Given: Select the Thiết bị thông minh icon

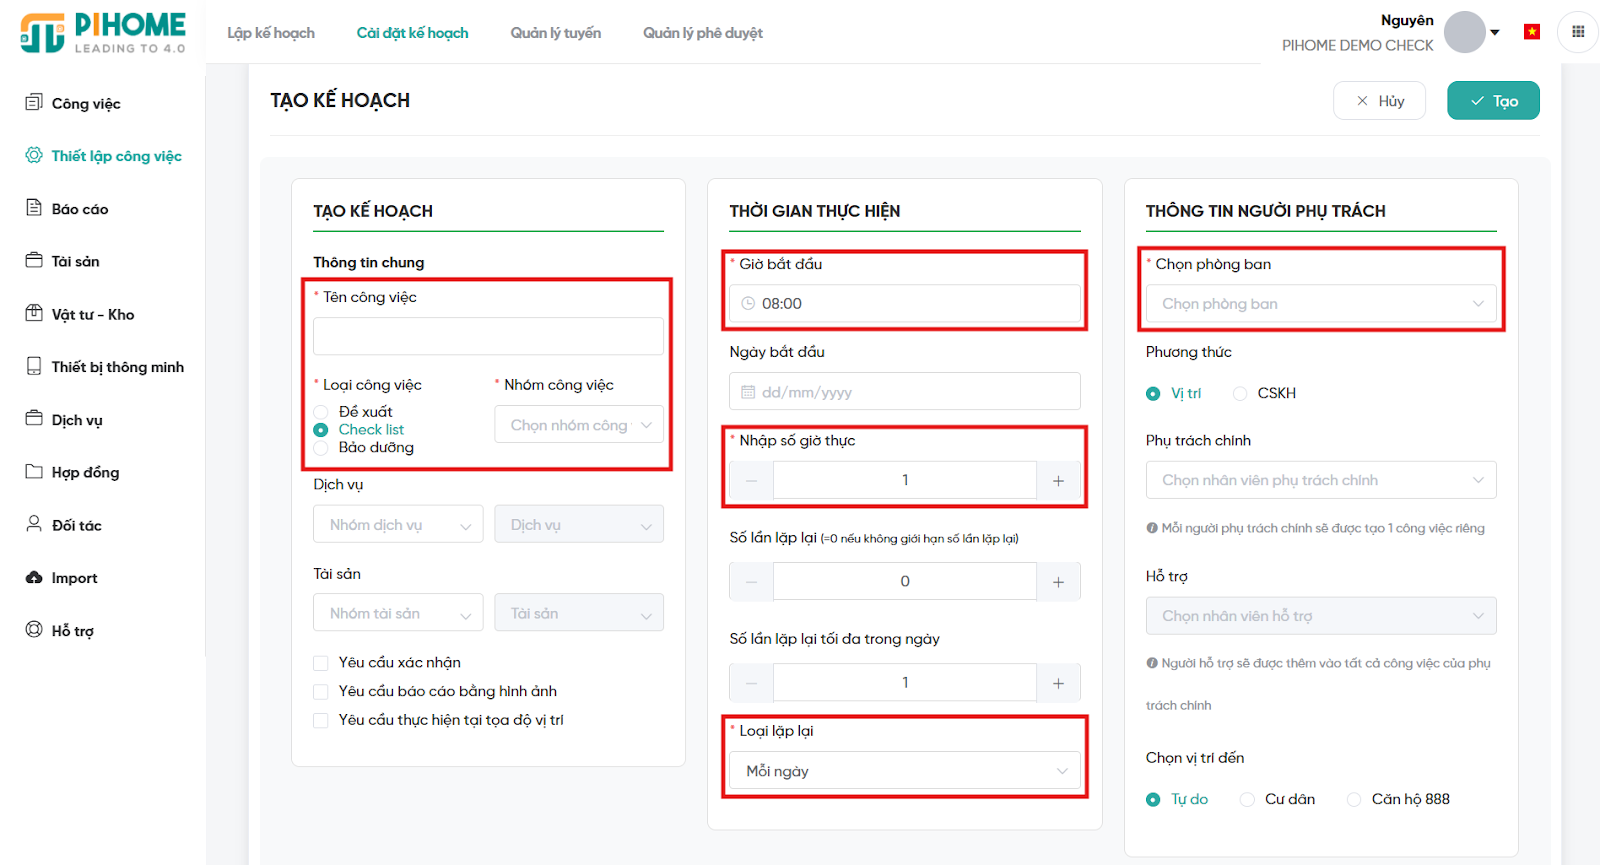Looking at the screenshot, I should click(x=34, y=366).
